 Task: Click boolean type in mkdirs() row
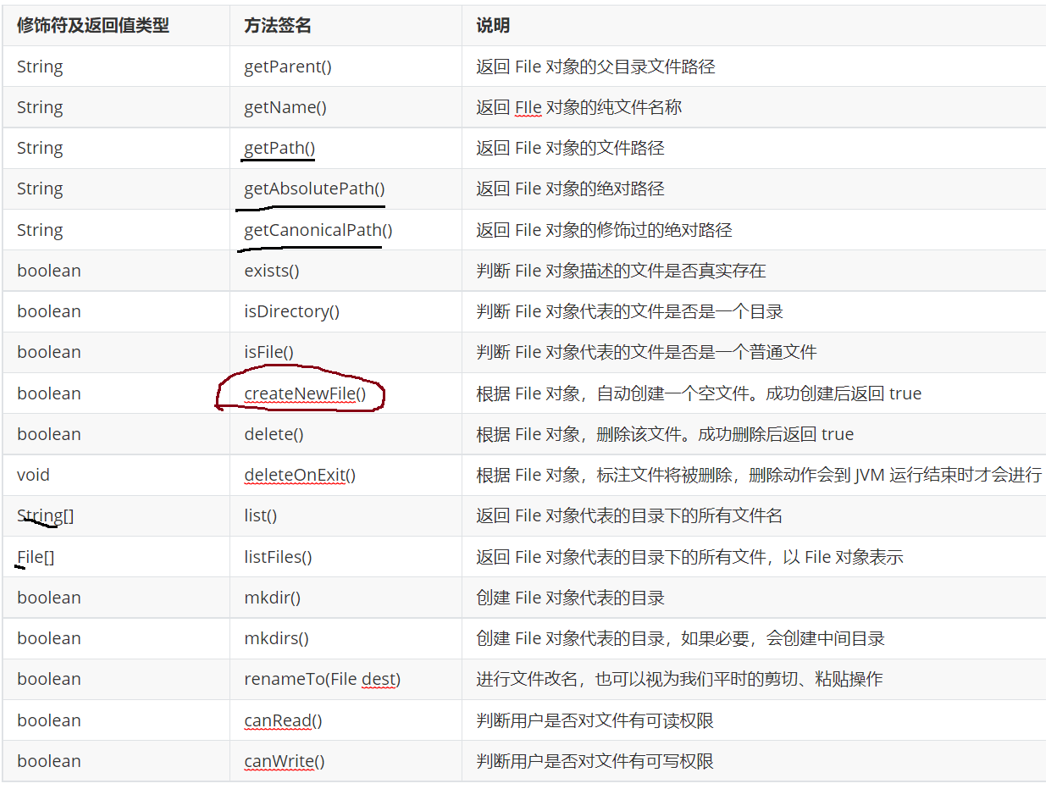coord(48,638)
